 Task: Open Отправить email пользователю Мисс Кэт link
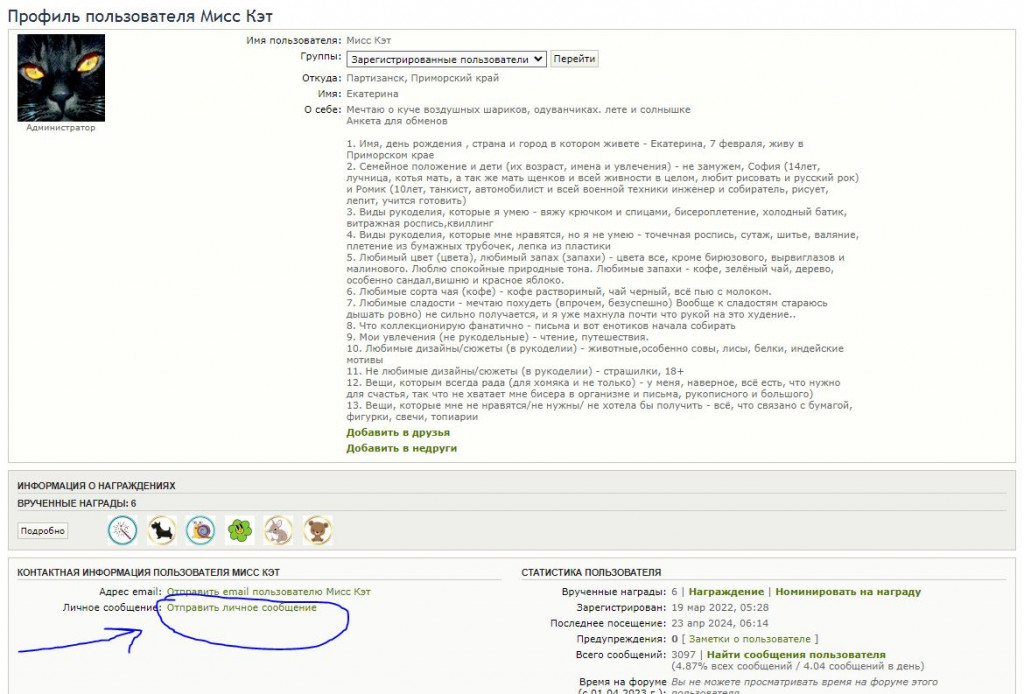268,592
